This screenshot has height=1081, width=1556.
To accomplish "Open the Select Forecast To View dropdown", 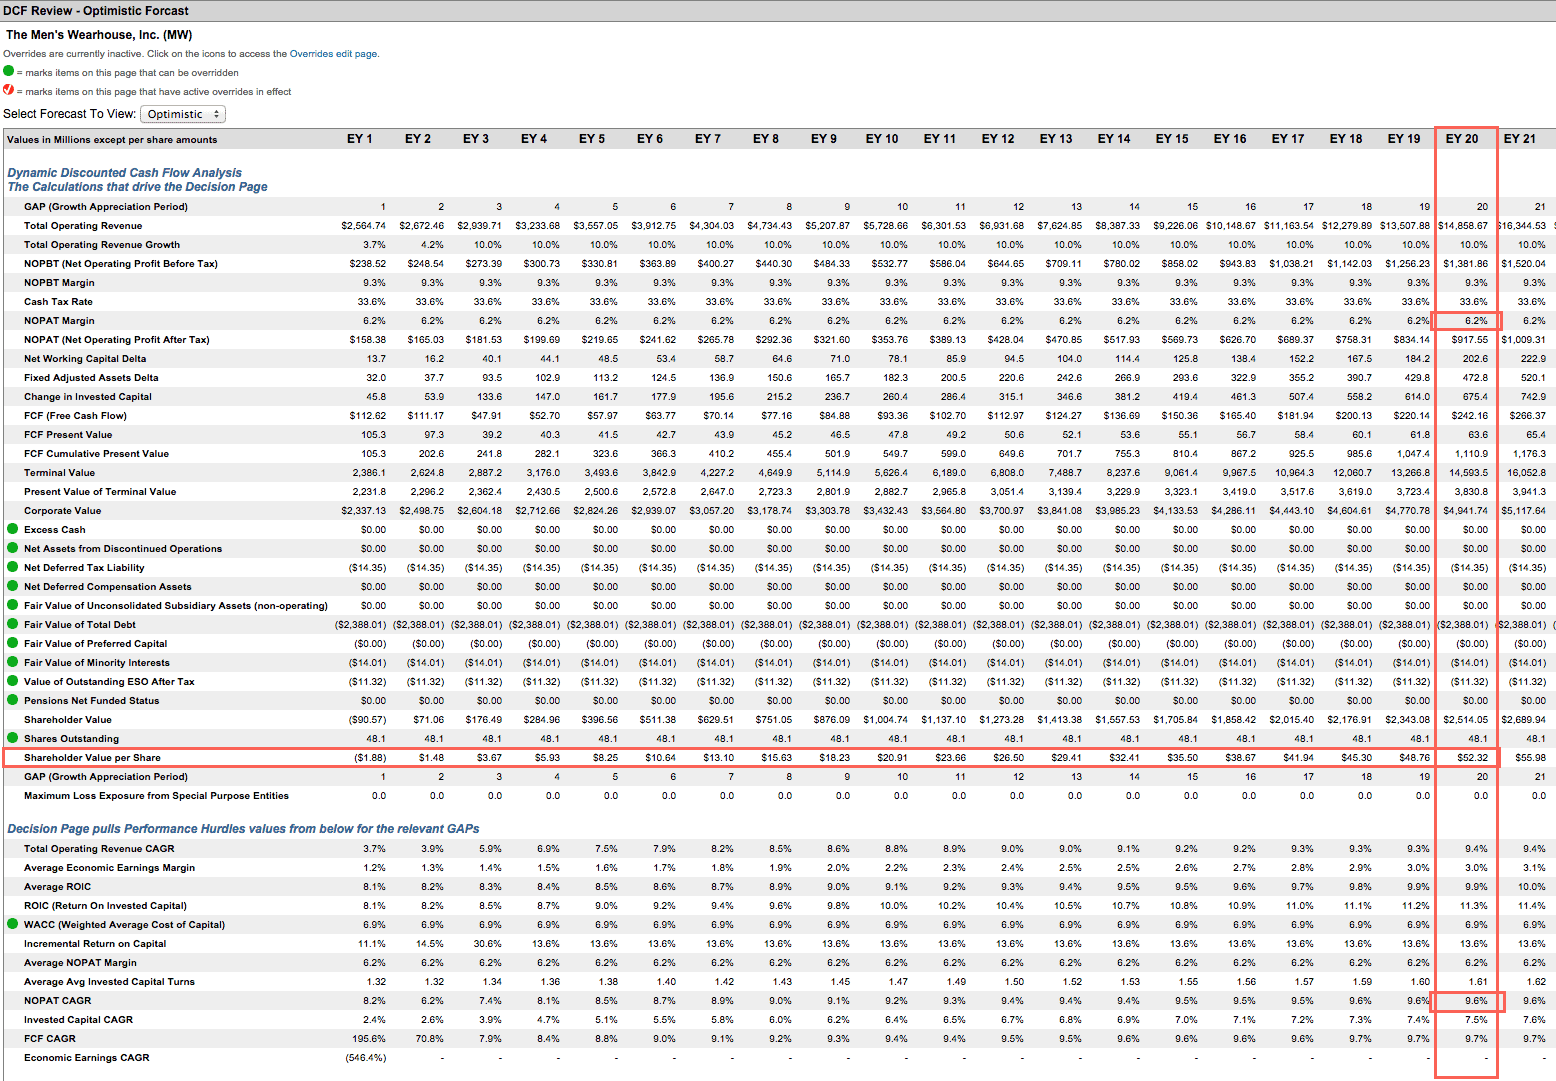I will pos(183,114).
